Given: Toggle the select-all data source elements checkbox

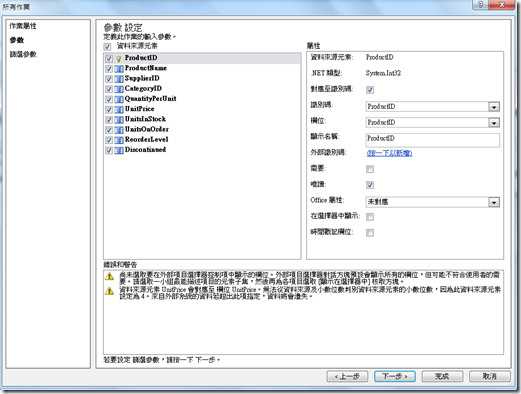Looking at the screenshot, I should click(x=107, y=46).
